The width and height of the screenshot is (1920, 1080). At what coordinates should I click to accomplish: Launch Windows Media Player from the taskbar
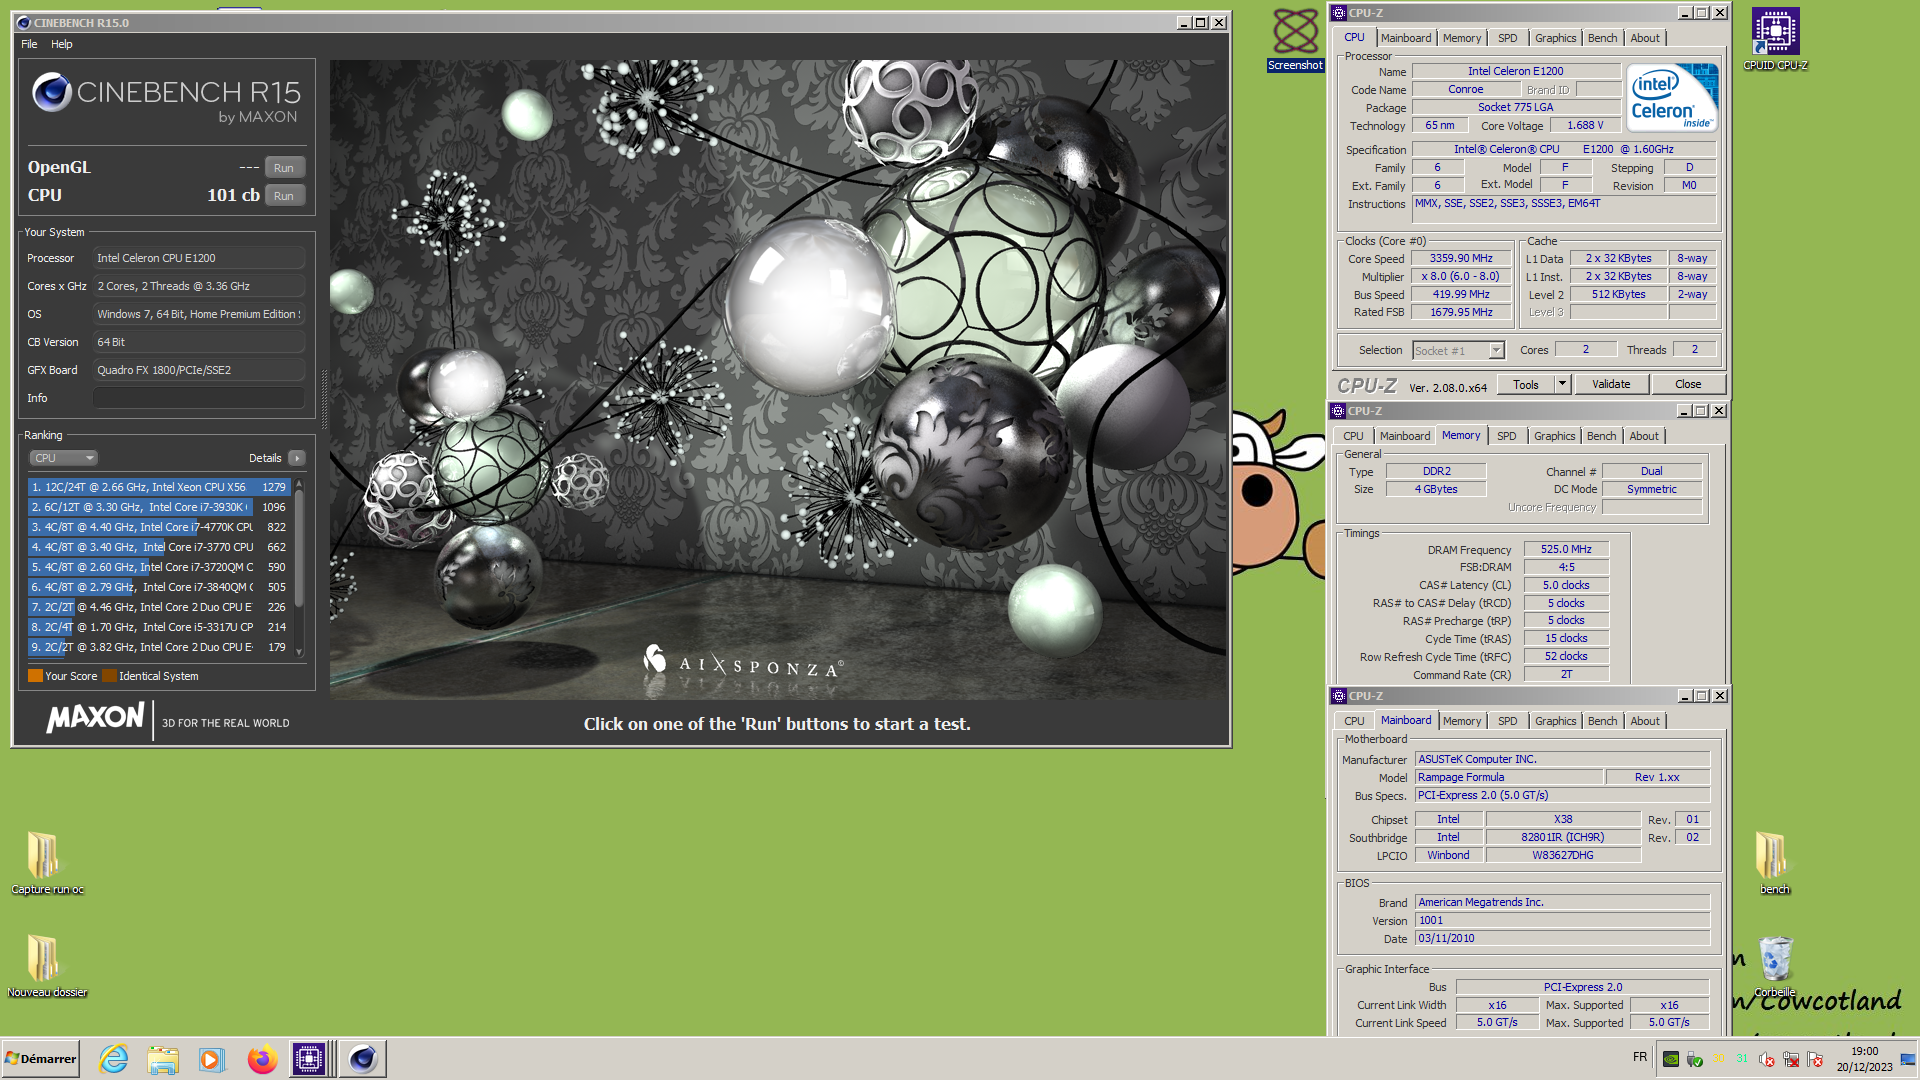click(x=212, y=1058)
